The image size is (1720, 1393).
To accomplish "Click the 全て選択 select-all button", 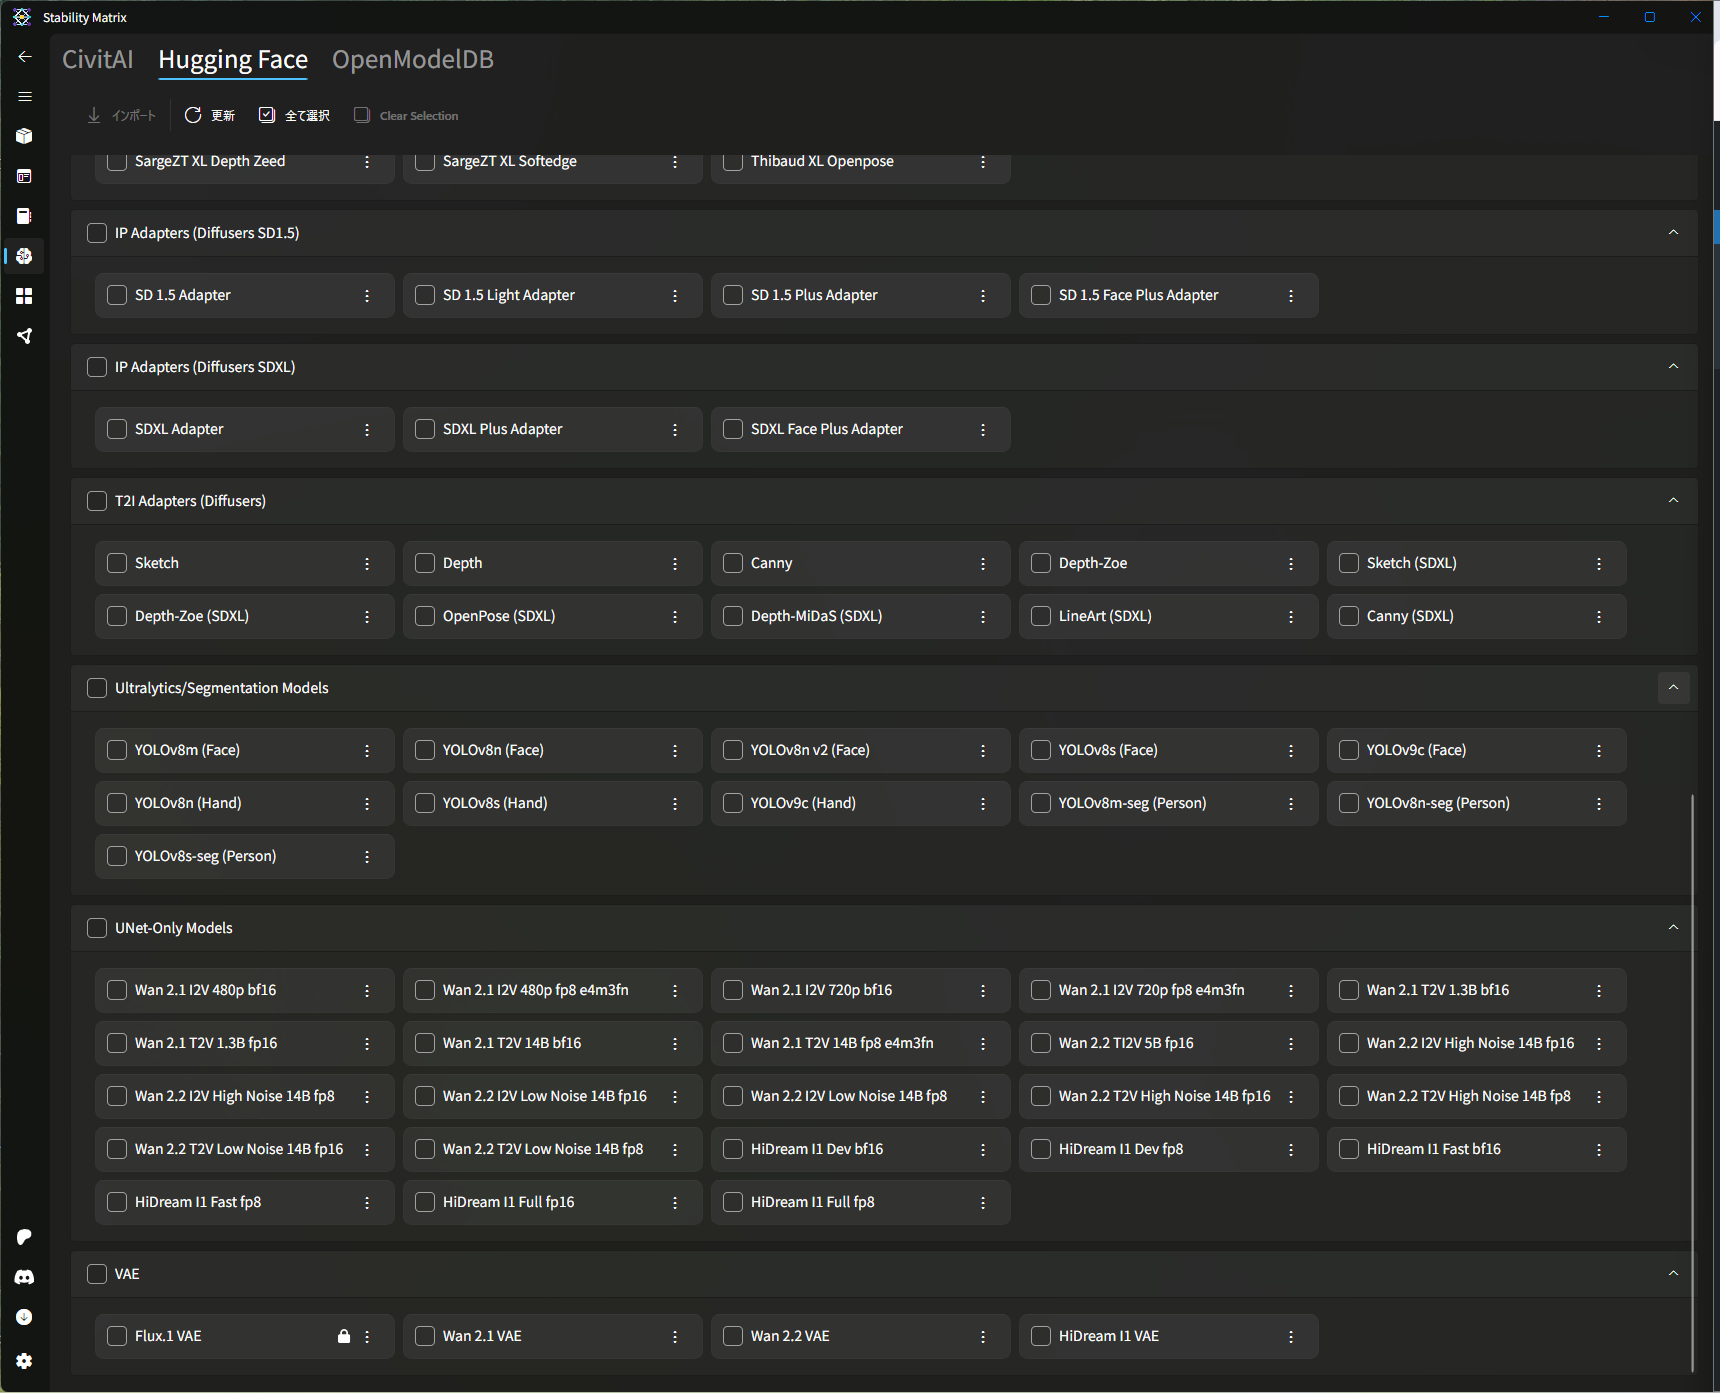I will (295, 116).
